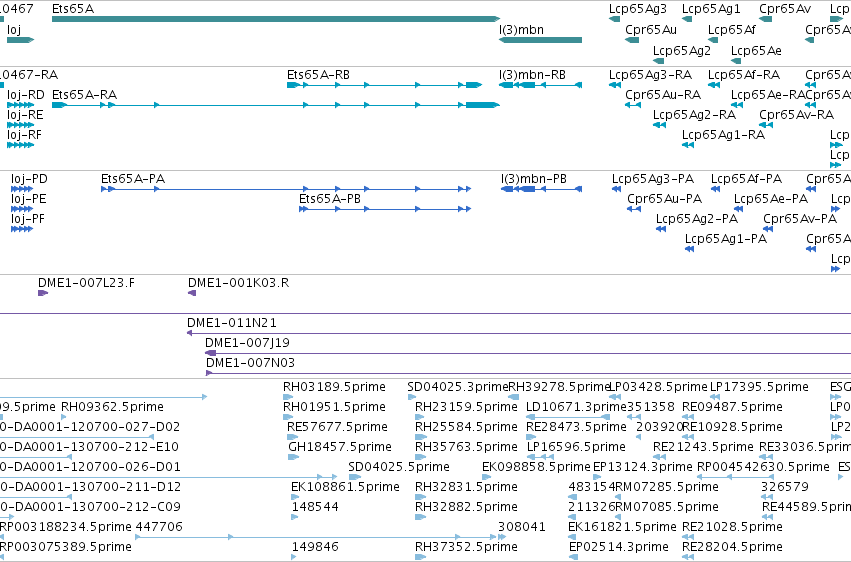The width and height of the screenshot is (851, 562).
Task: Select protein Ets65A-PB label
Action: [x=329, y=199]
